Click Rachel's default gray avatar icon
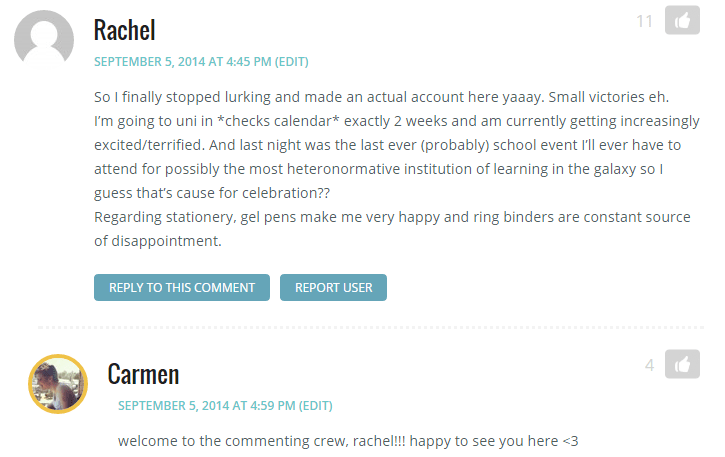The height and width of the screenshot is (457, 725). point(43,40)
